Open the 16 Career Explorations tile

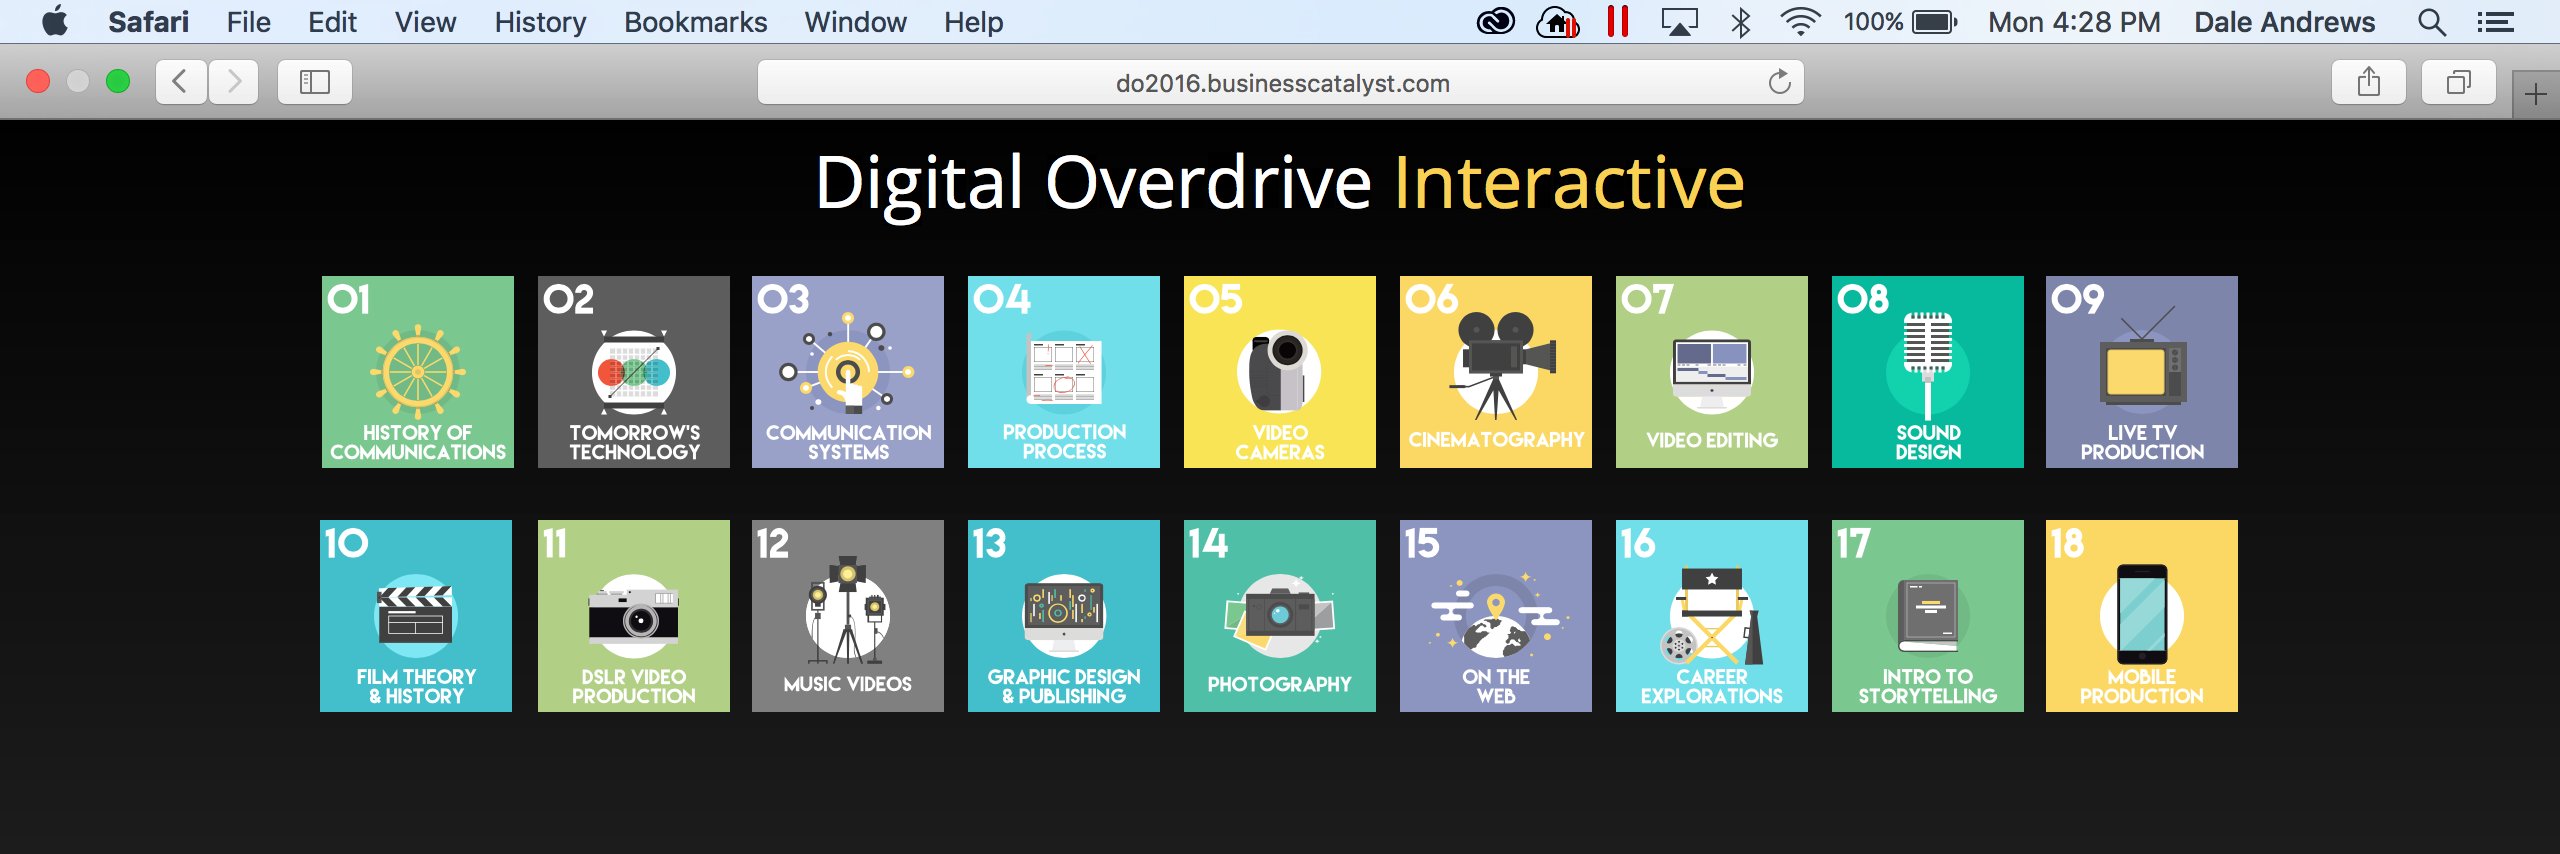click(1712, 616)
